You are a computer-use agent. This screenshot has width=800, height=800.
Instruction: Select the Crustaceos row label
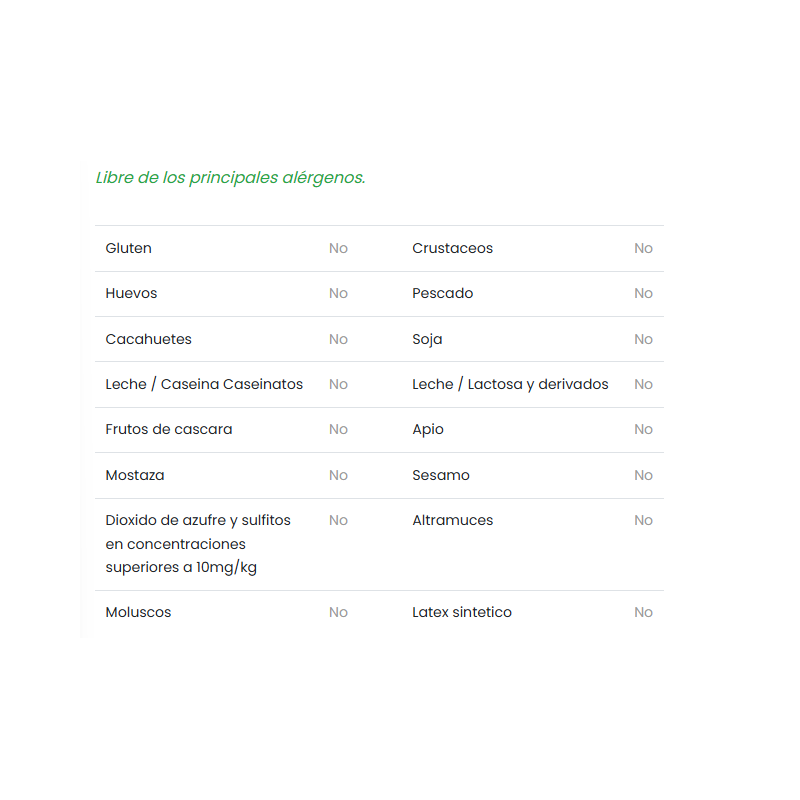click(452, 248)
